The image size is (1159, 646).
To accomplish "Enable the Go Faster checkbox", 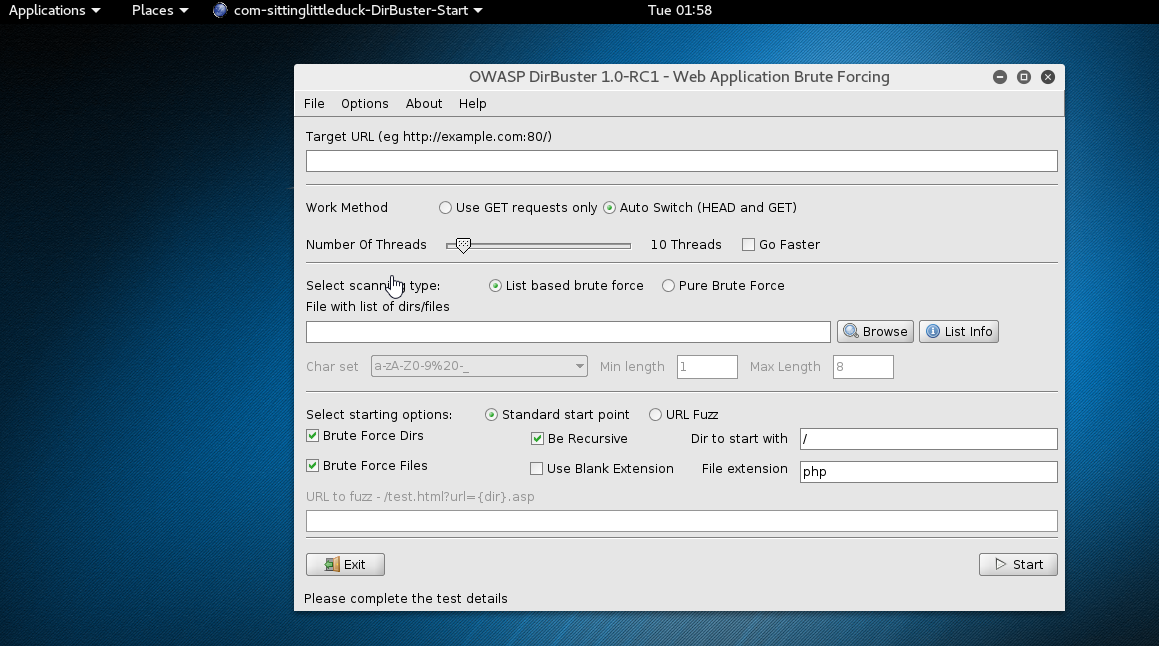I will 748,245.
